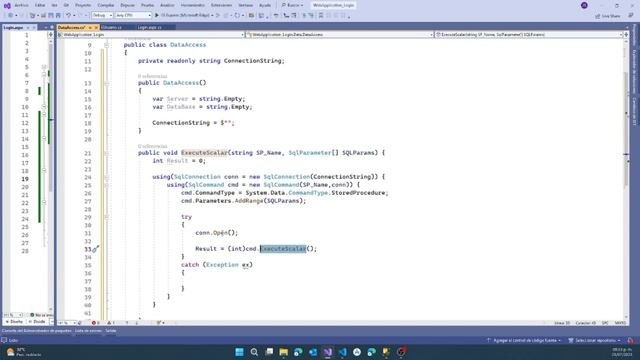640x360 pixels.
Task: Open Windows taskbar search
Action: [x=254, y=352]
